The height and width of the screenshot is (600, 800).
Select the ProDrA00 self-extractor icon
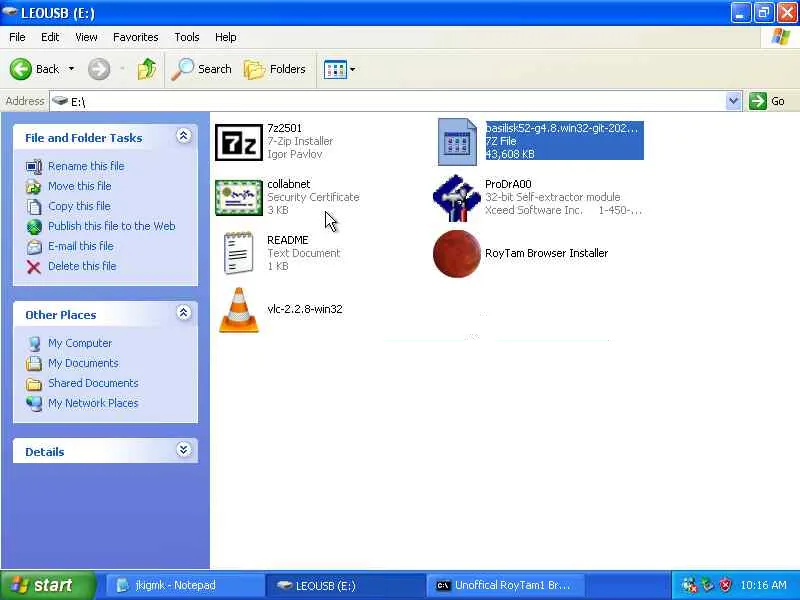tap(457, 198)
